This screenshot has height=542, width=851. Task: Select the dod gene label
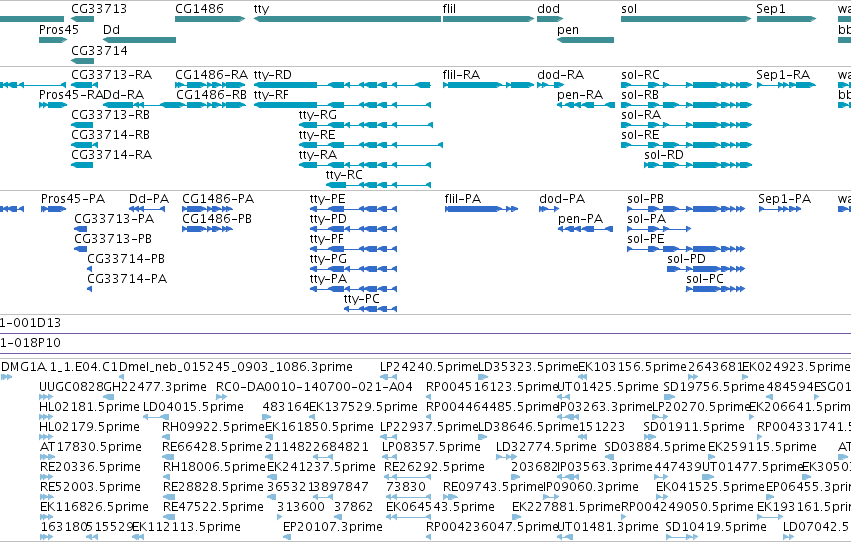coord(548,9)
